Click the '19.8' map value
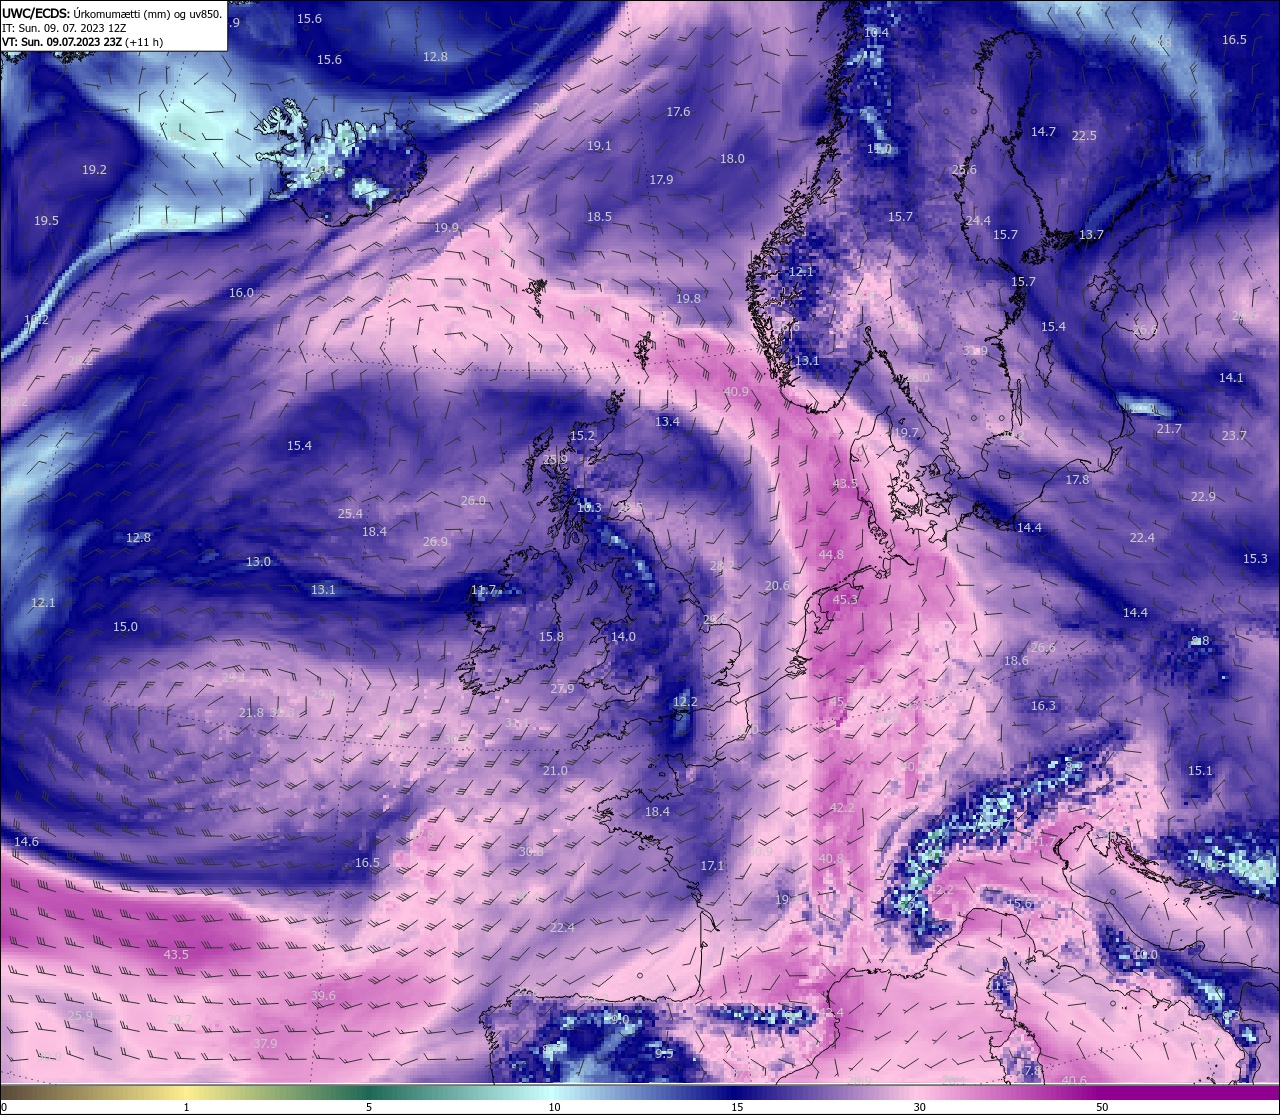The width and height of the screenshot is (1280, 1115). click(688, 299)
